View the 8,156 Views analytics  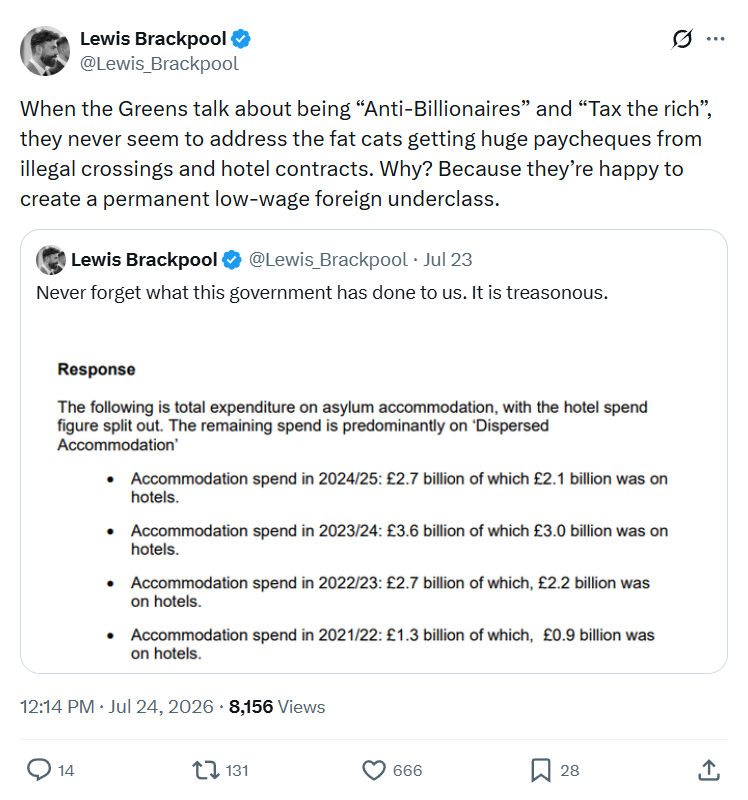[x=277, y=707]
